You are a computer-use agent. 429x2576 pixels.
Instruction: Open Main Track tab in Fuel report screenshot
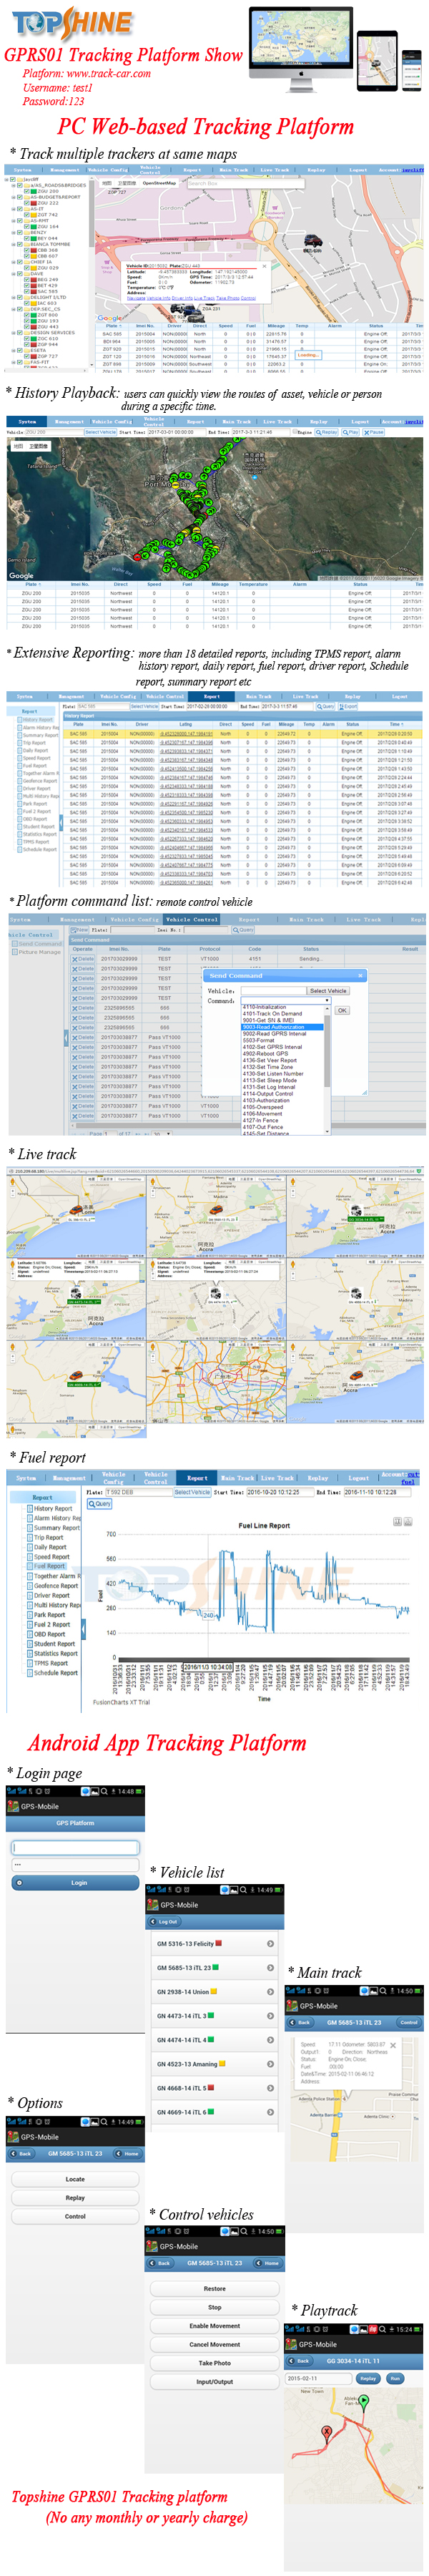click(238, 1477)
